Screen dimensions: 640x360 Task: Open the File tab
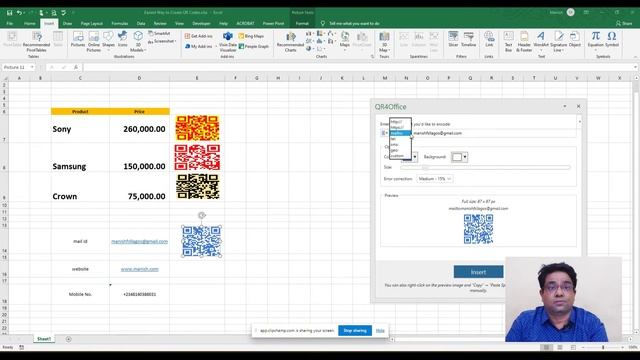(x=9, y=24)
